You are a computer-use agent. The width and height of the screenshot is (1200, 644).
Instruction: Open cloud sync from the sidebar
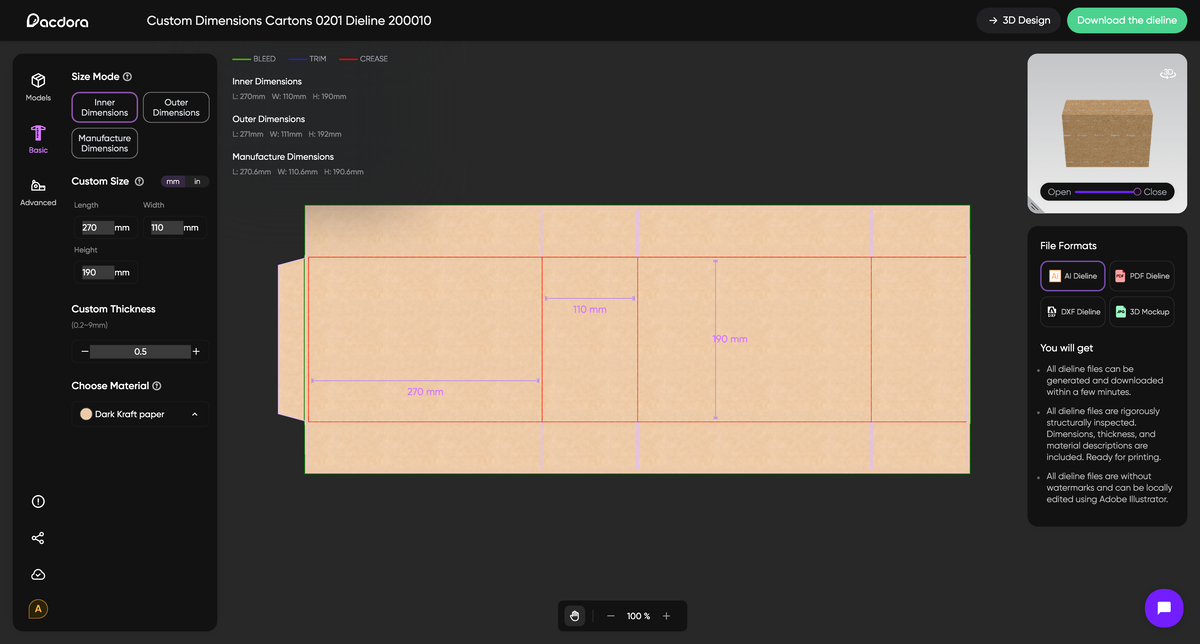point(37,574)
